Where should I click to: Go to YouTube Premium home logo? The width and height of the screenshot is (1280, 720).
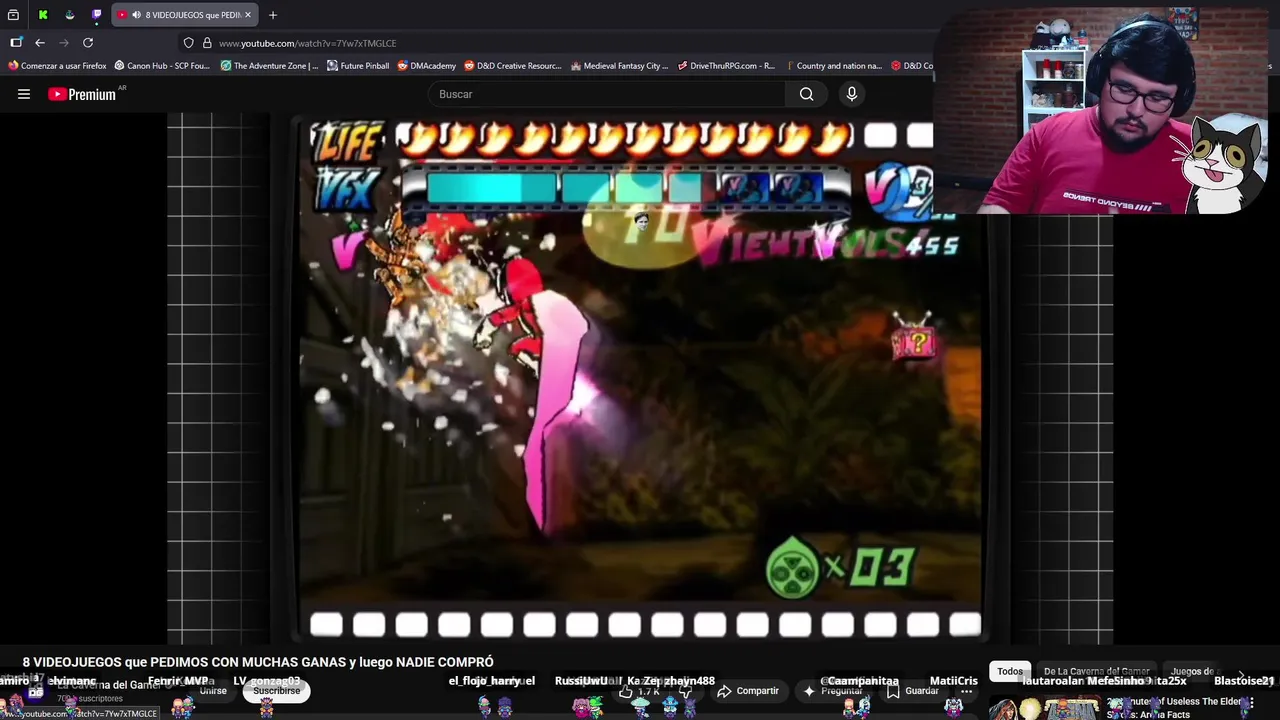[82, 94]
